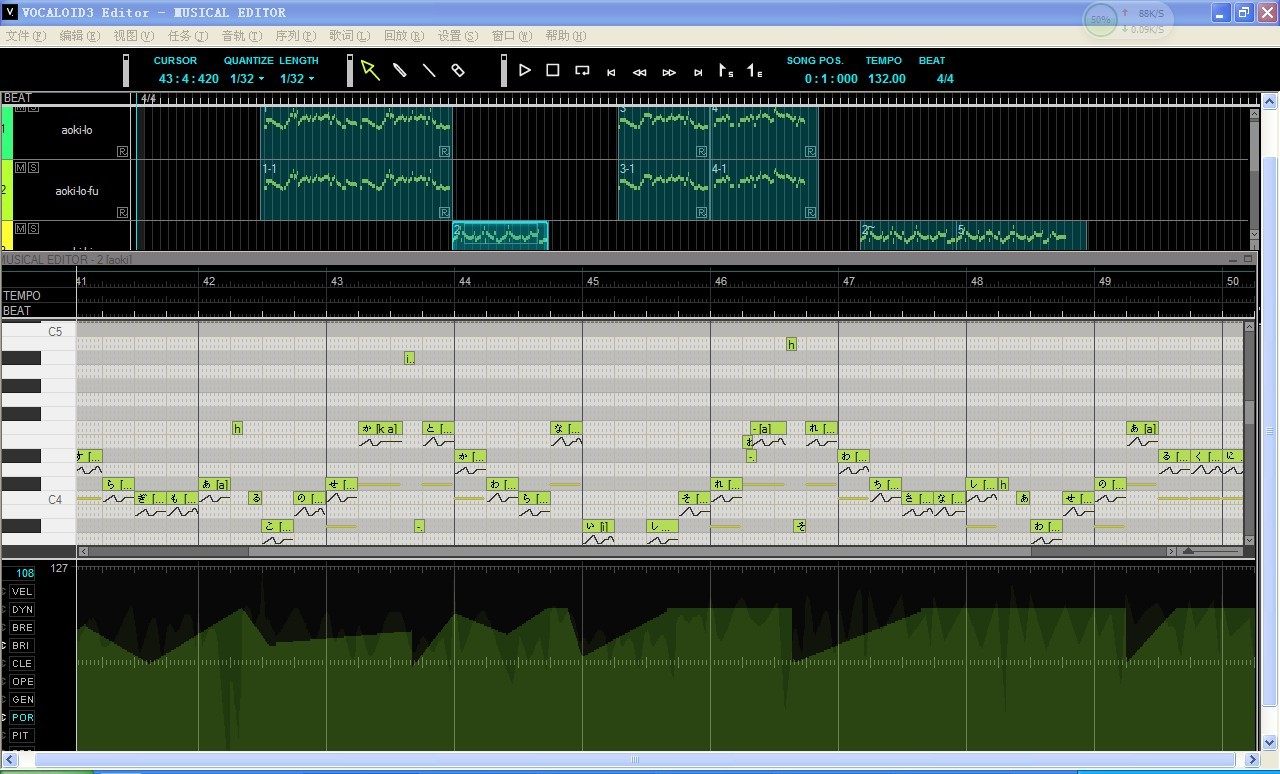The height and width of the screenshot is (774, 1280).
Task: Select the PIT parameter button
Action: 22,736
